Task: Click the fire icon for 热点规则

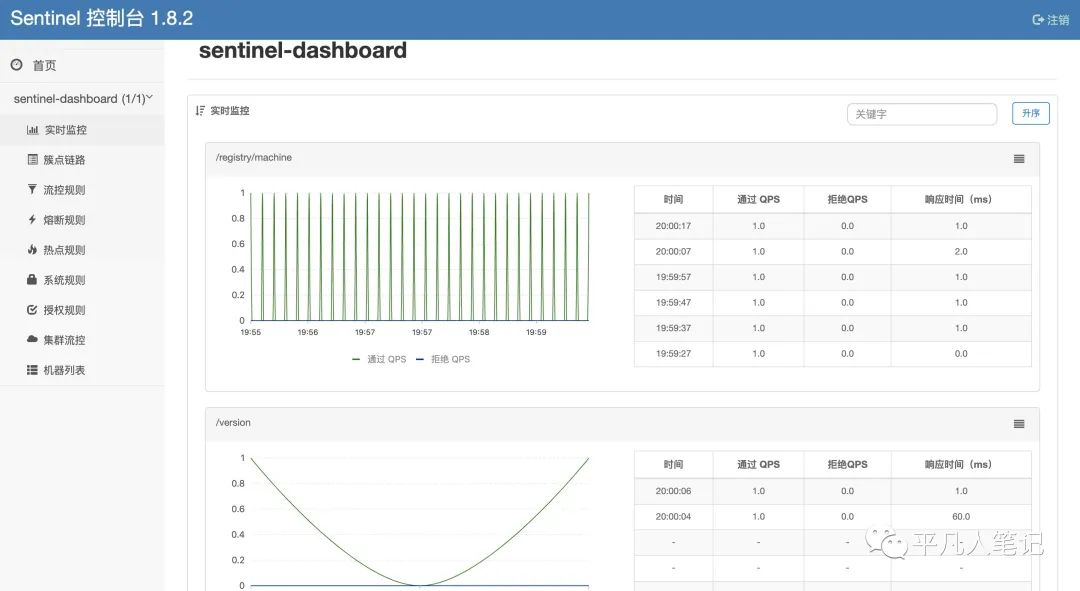Action: point(32,249)
